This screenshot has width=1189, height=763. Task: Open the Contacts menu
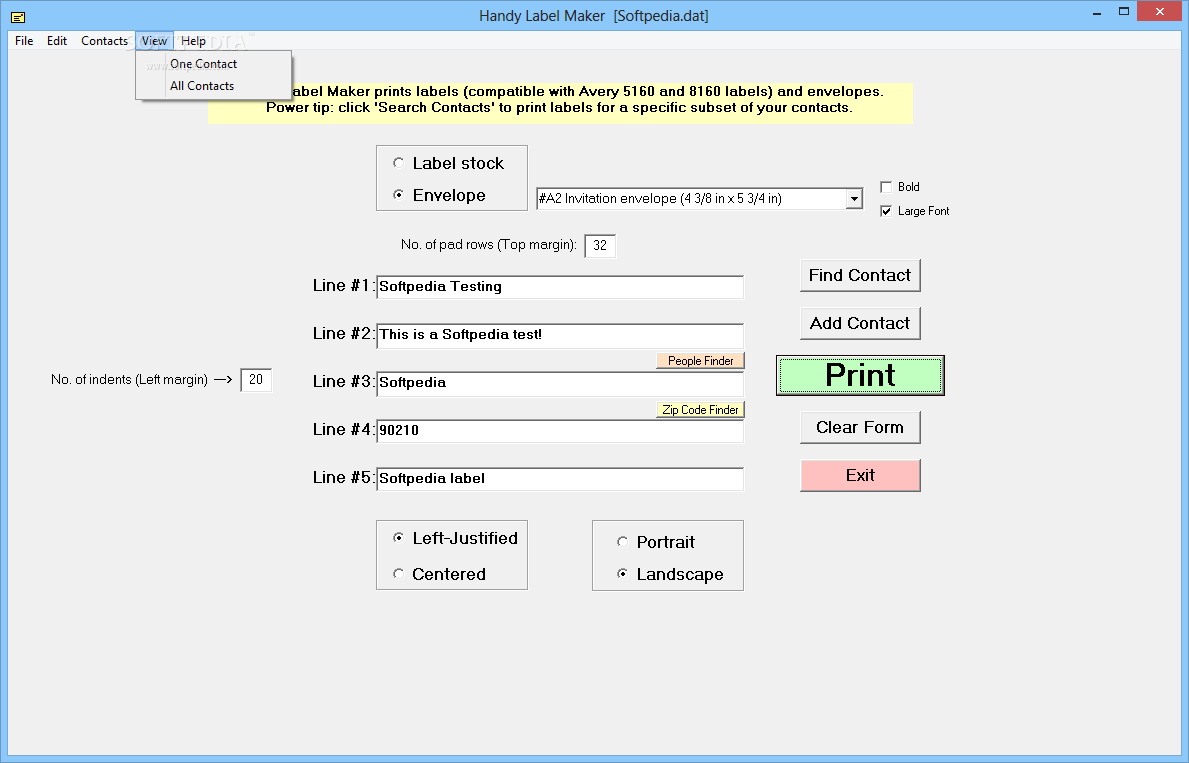click(x=105, y=41)
